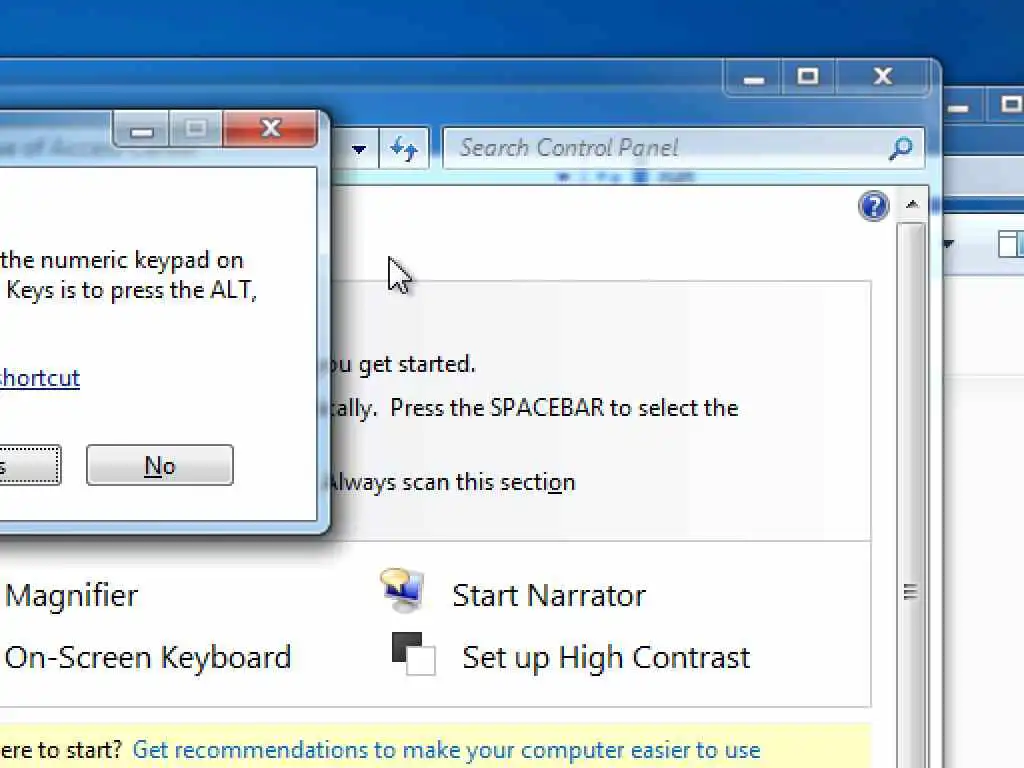The image size is (1024, 768).
Task: Close the Control Panel window
Action: 883,76
